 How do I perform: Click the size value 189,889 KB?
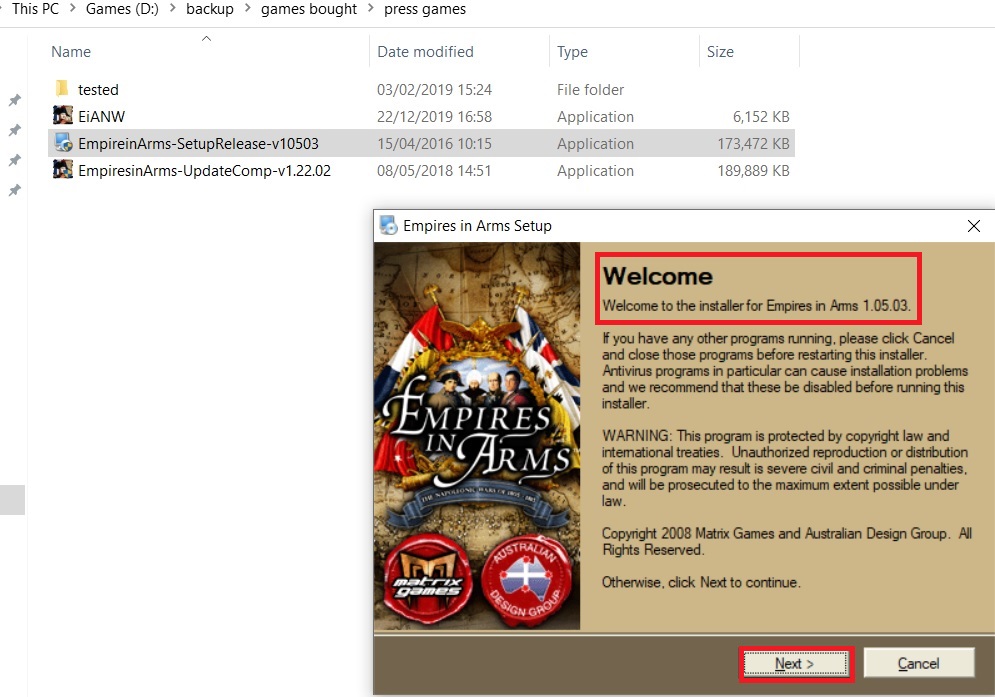tap(753, 171)
